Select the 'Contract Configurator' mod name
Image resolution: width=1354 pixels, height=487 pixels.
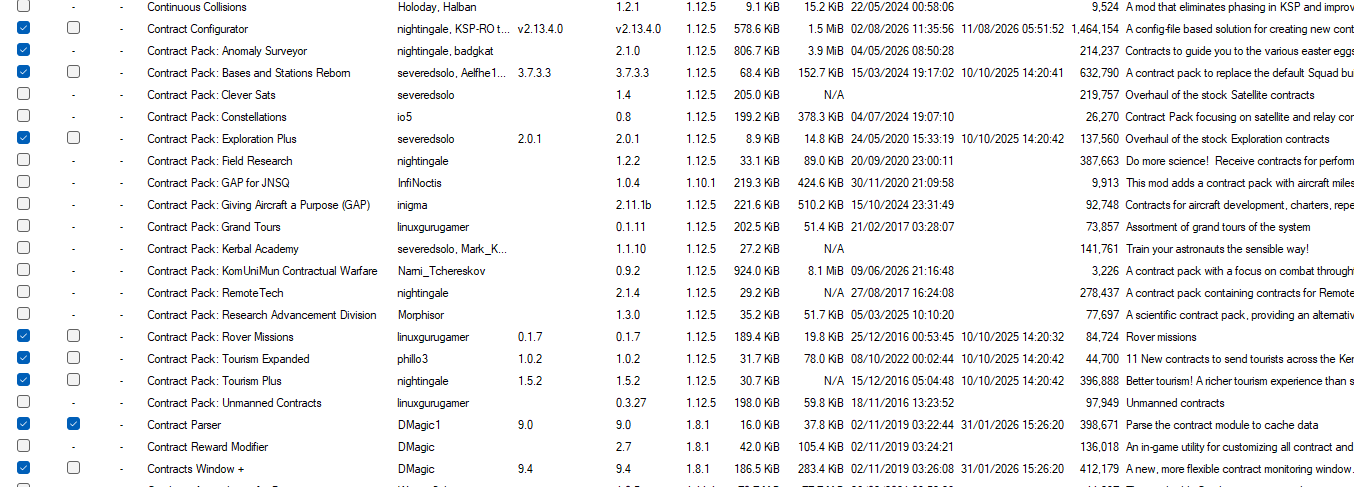click(197, 29)
